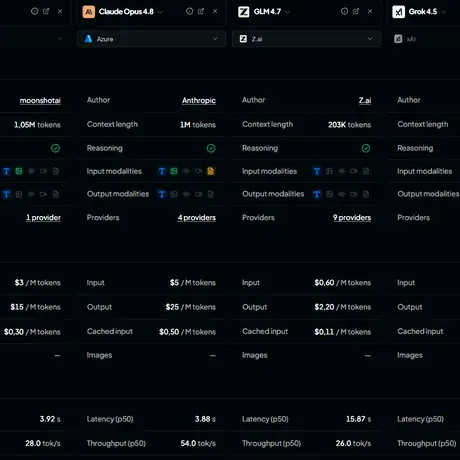Expand the Claude Opus 4.8 model selector chevron
Screen dimensions: 460x460
click(x=160, y=12)
